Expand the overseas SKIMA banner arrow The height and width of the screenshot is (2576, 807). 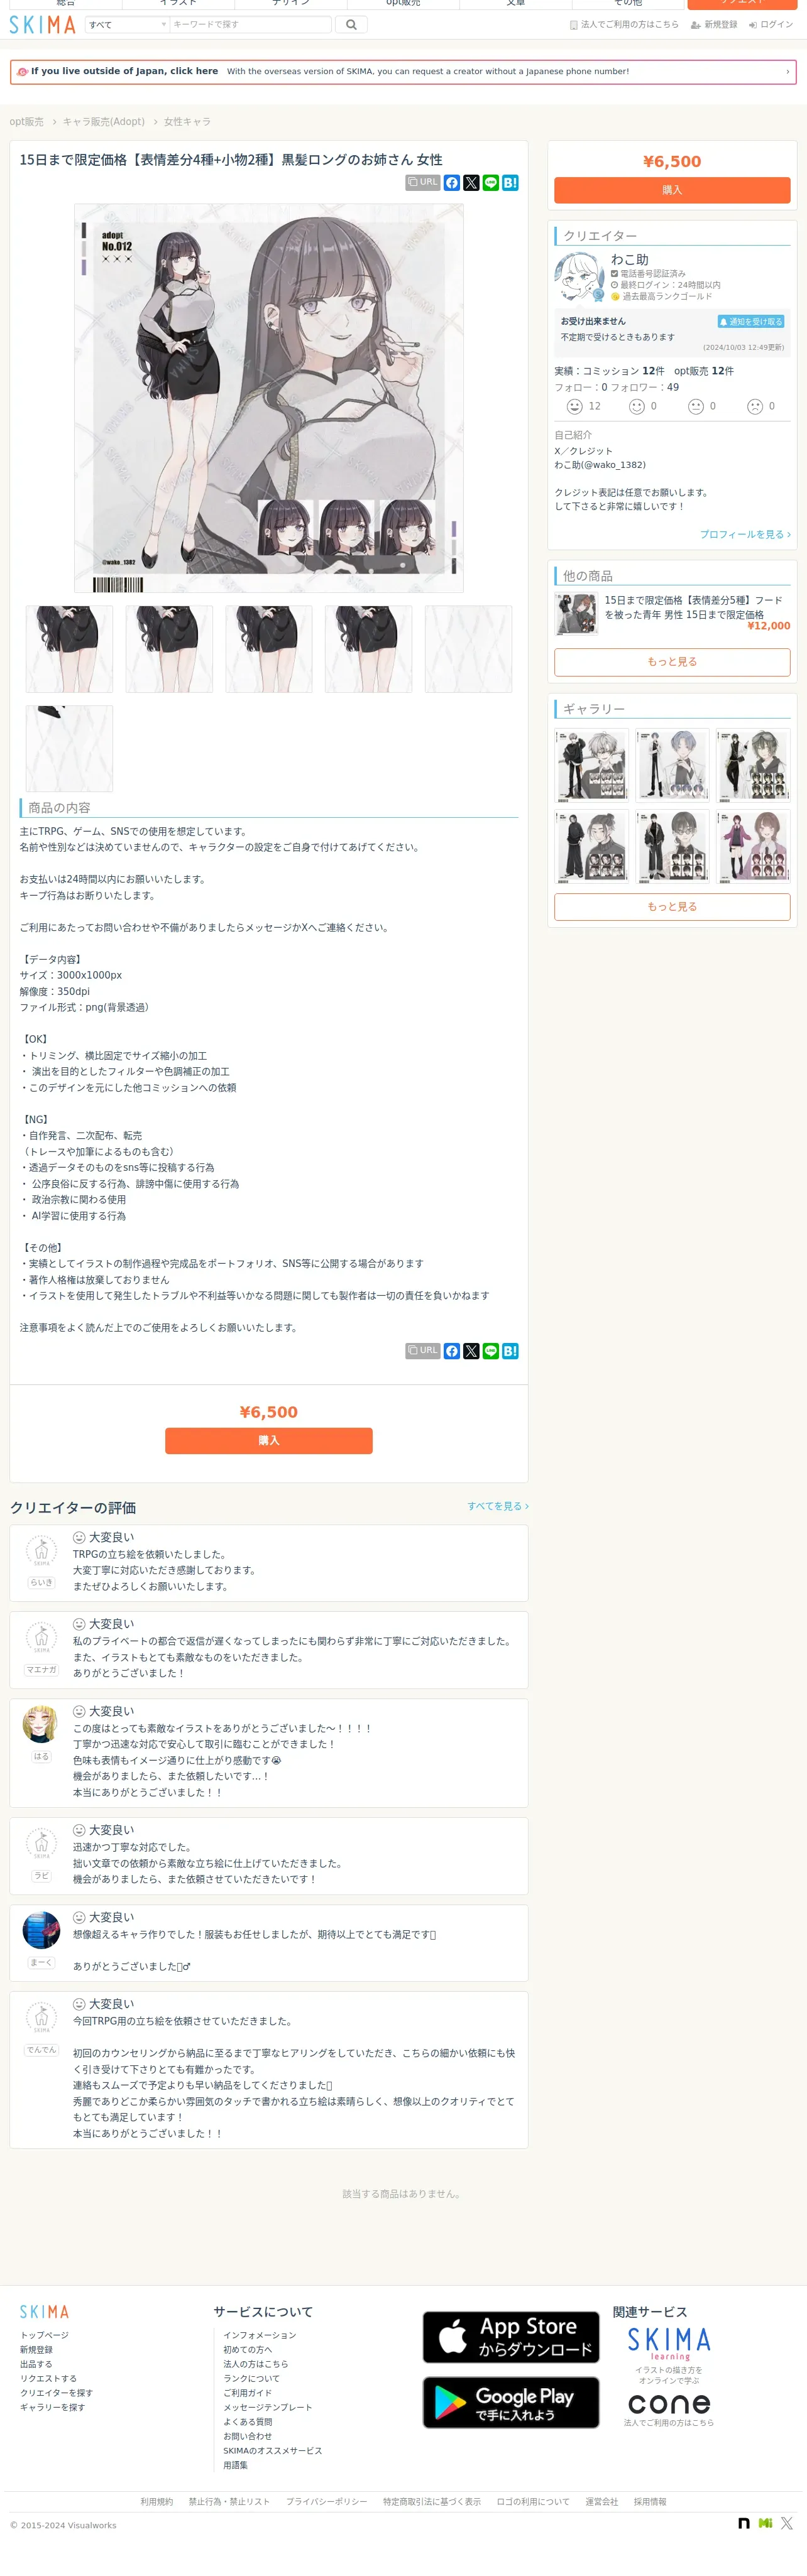click(x=787, y=72)
